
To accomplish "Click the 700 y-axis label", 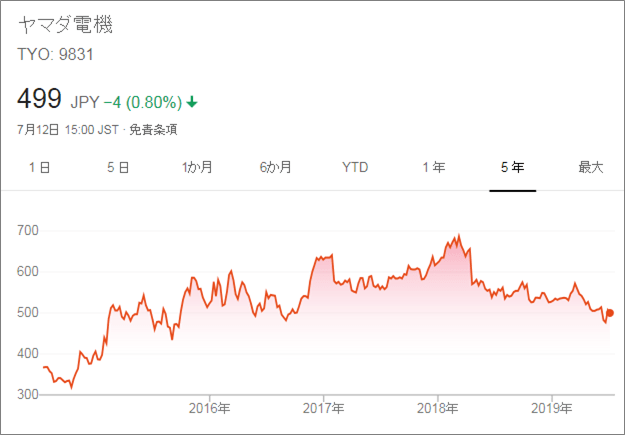I will click(x=28, y=230).
